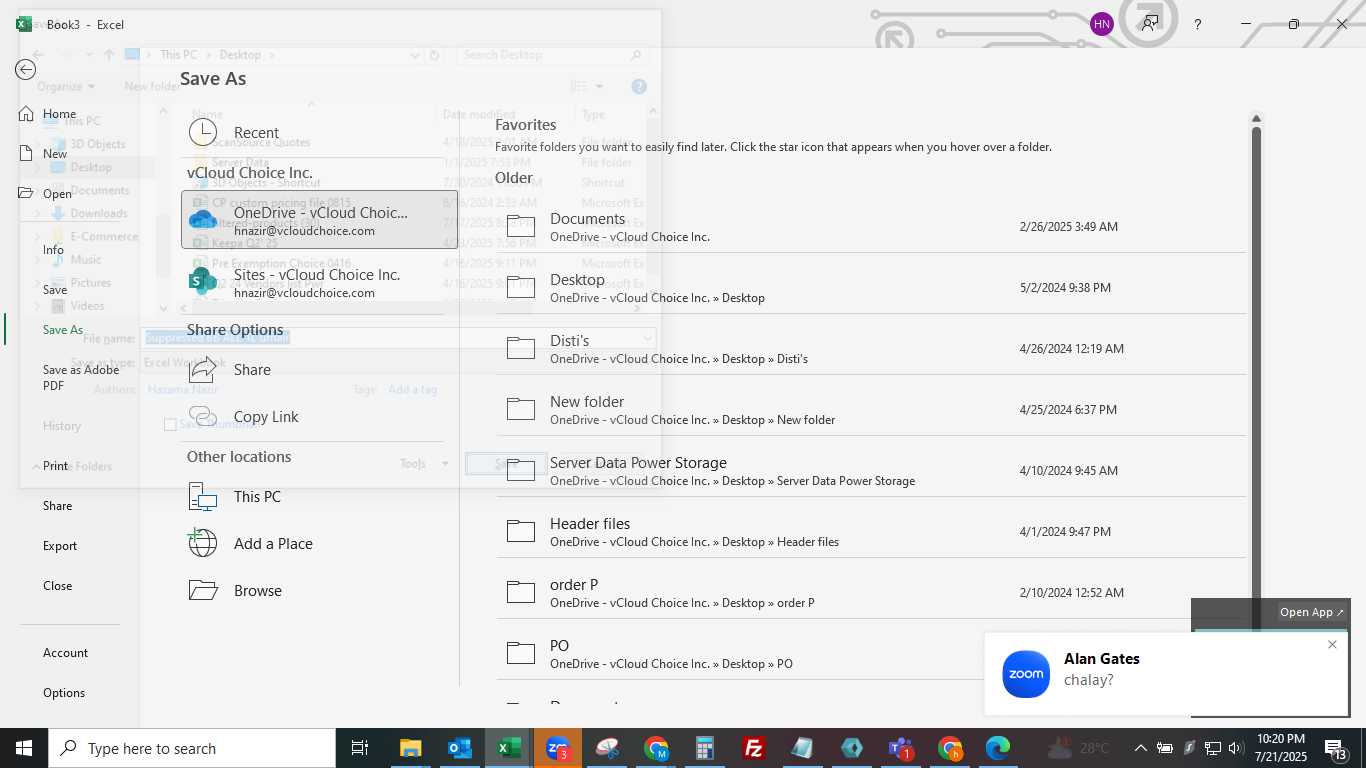Open Account in the backstage menu
The width and height of the screenshot is (1366, 768).
pyautogui.click(x=66, y=652)
